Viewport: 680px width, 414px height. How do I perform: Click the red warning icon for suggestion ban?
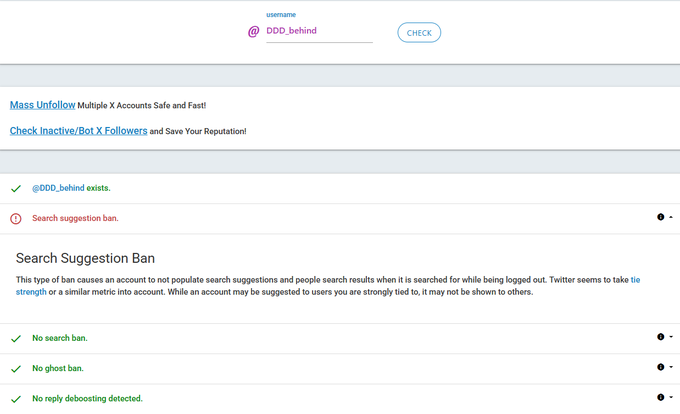point(16,218)
